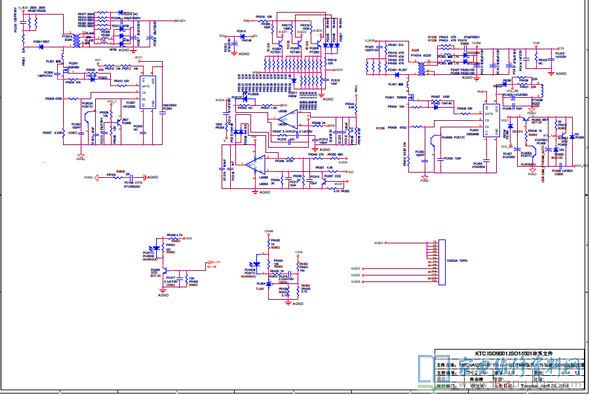Select the transformer symbol in the left circuit
Image resolution: width=590 pixels, height=395 pixels.
tap(77, 41)
